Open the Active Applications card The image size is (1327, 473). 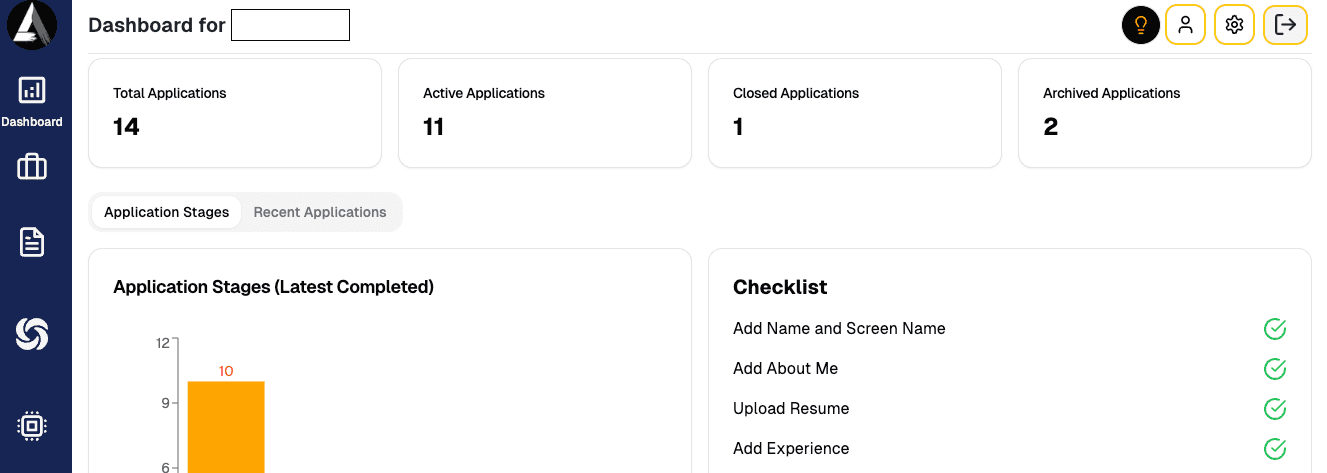[545, 113]
